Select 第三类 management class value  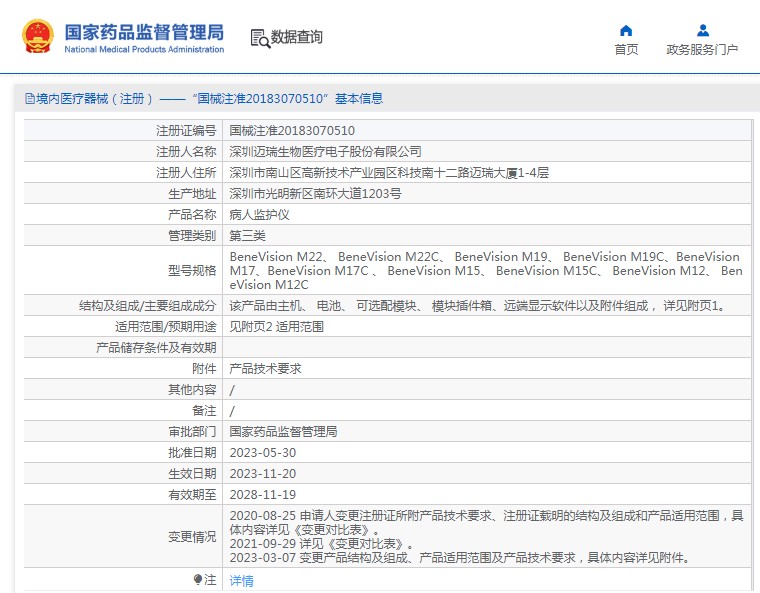(x=247, y=236)
